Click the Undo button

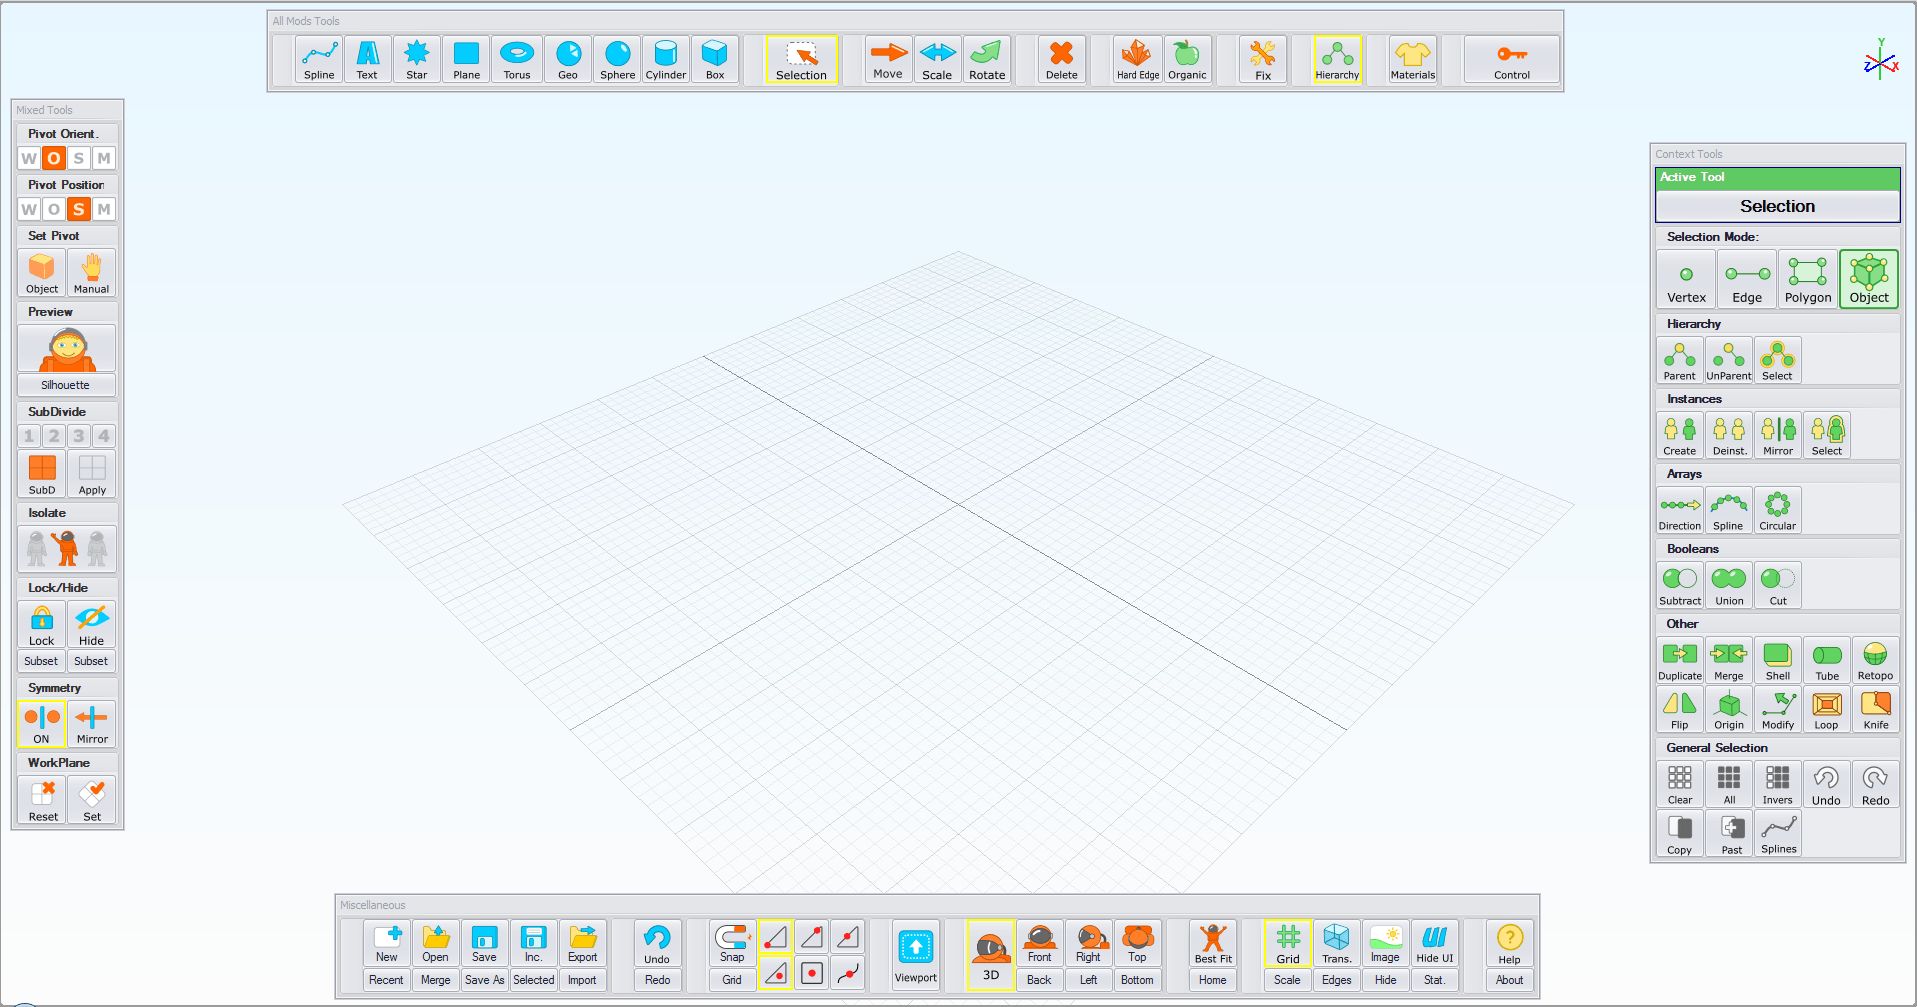(x=657, y=942)
